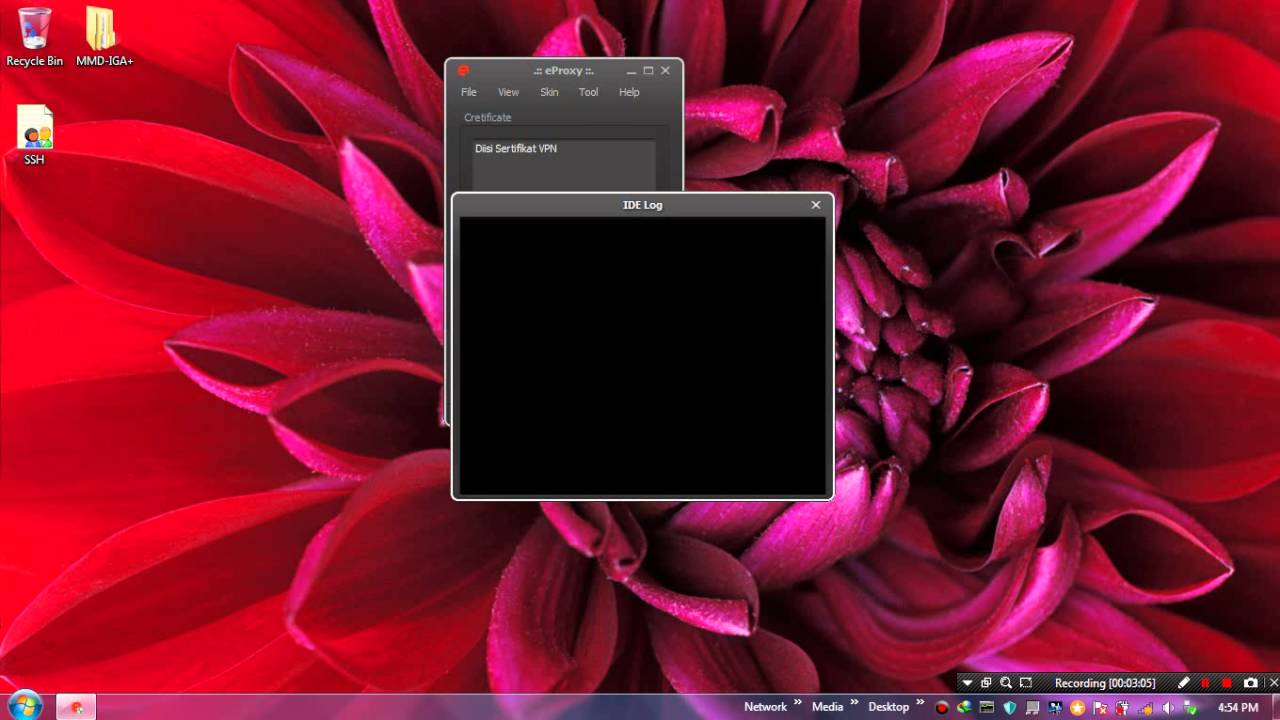The width and height of the screenshot is (1280, 720).
Task: Click the Desktop toolbar label
Action: click(x=888, y=707)
